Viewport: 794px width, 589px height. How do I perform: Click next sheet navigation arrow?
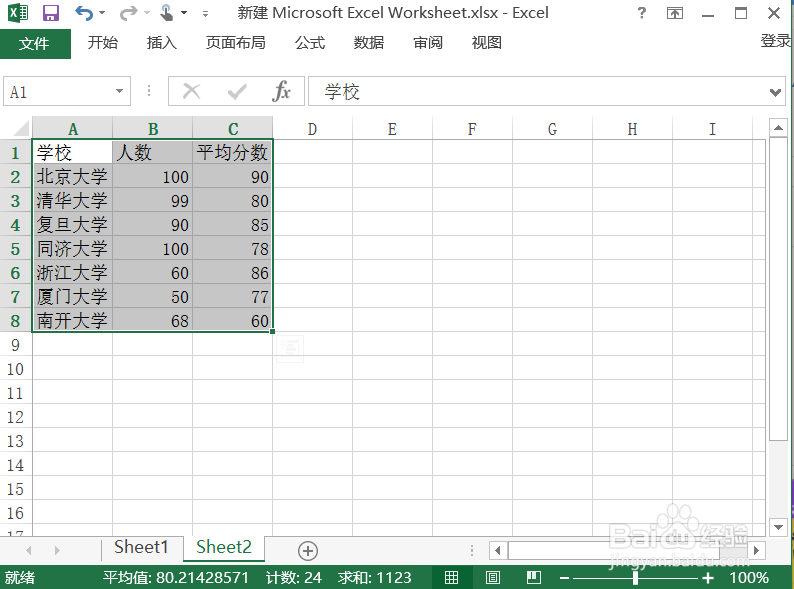[x=57, y=551]
